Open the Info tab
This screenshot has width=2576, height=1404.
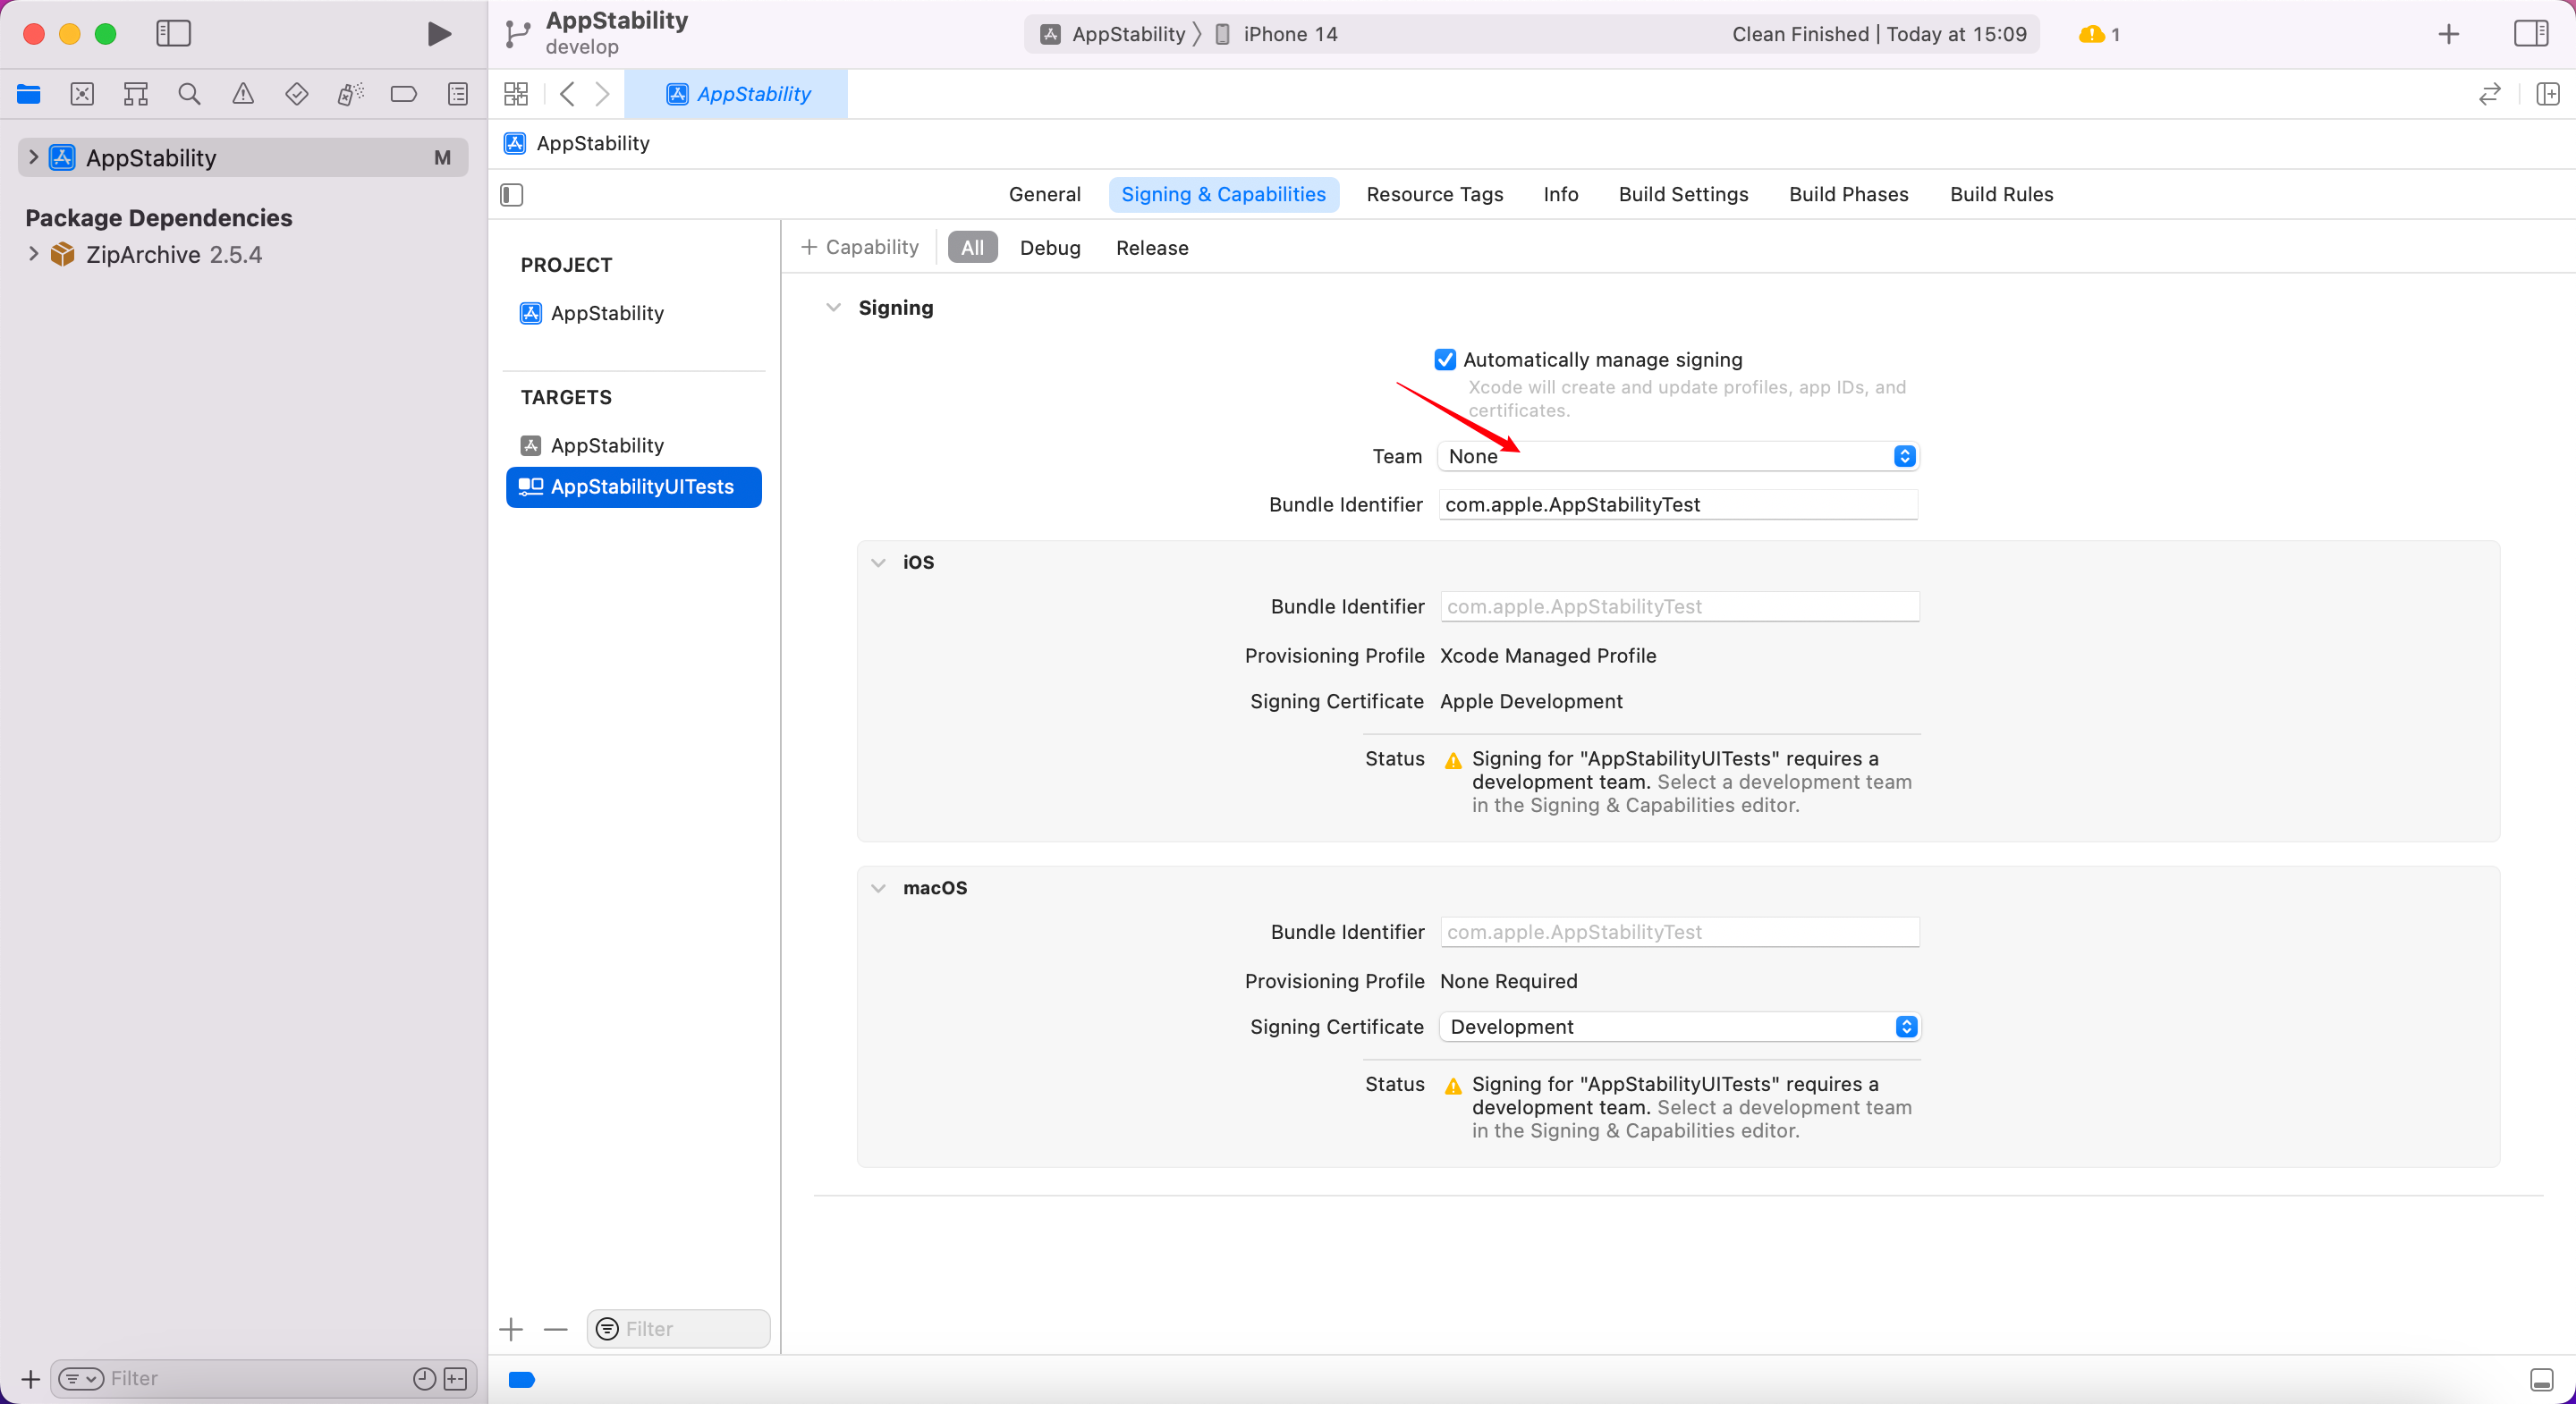1560,194
